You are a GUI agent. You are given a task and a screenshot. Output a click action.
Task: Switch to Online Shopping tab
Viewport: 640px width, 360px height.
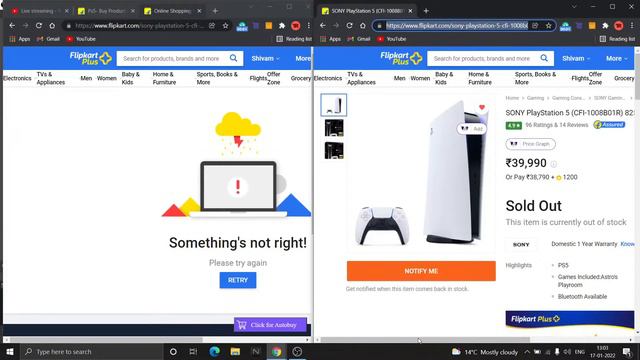[173, 11]
